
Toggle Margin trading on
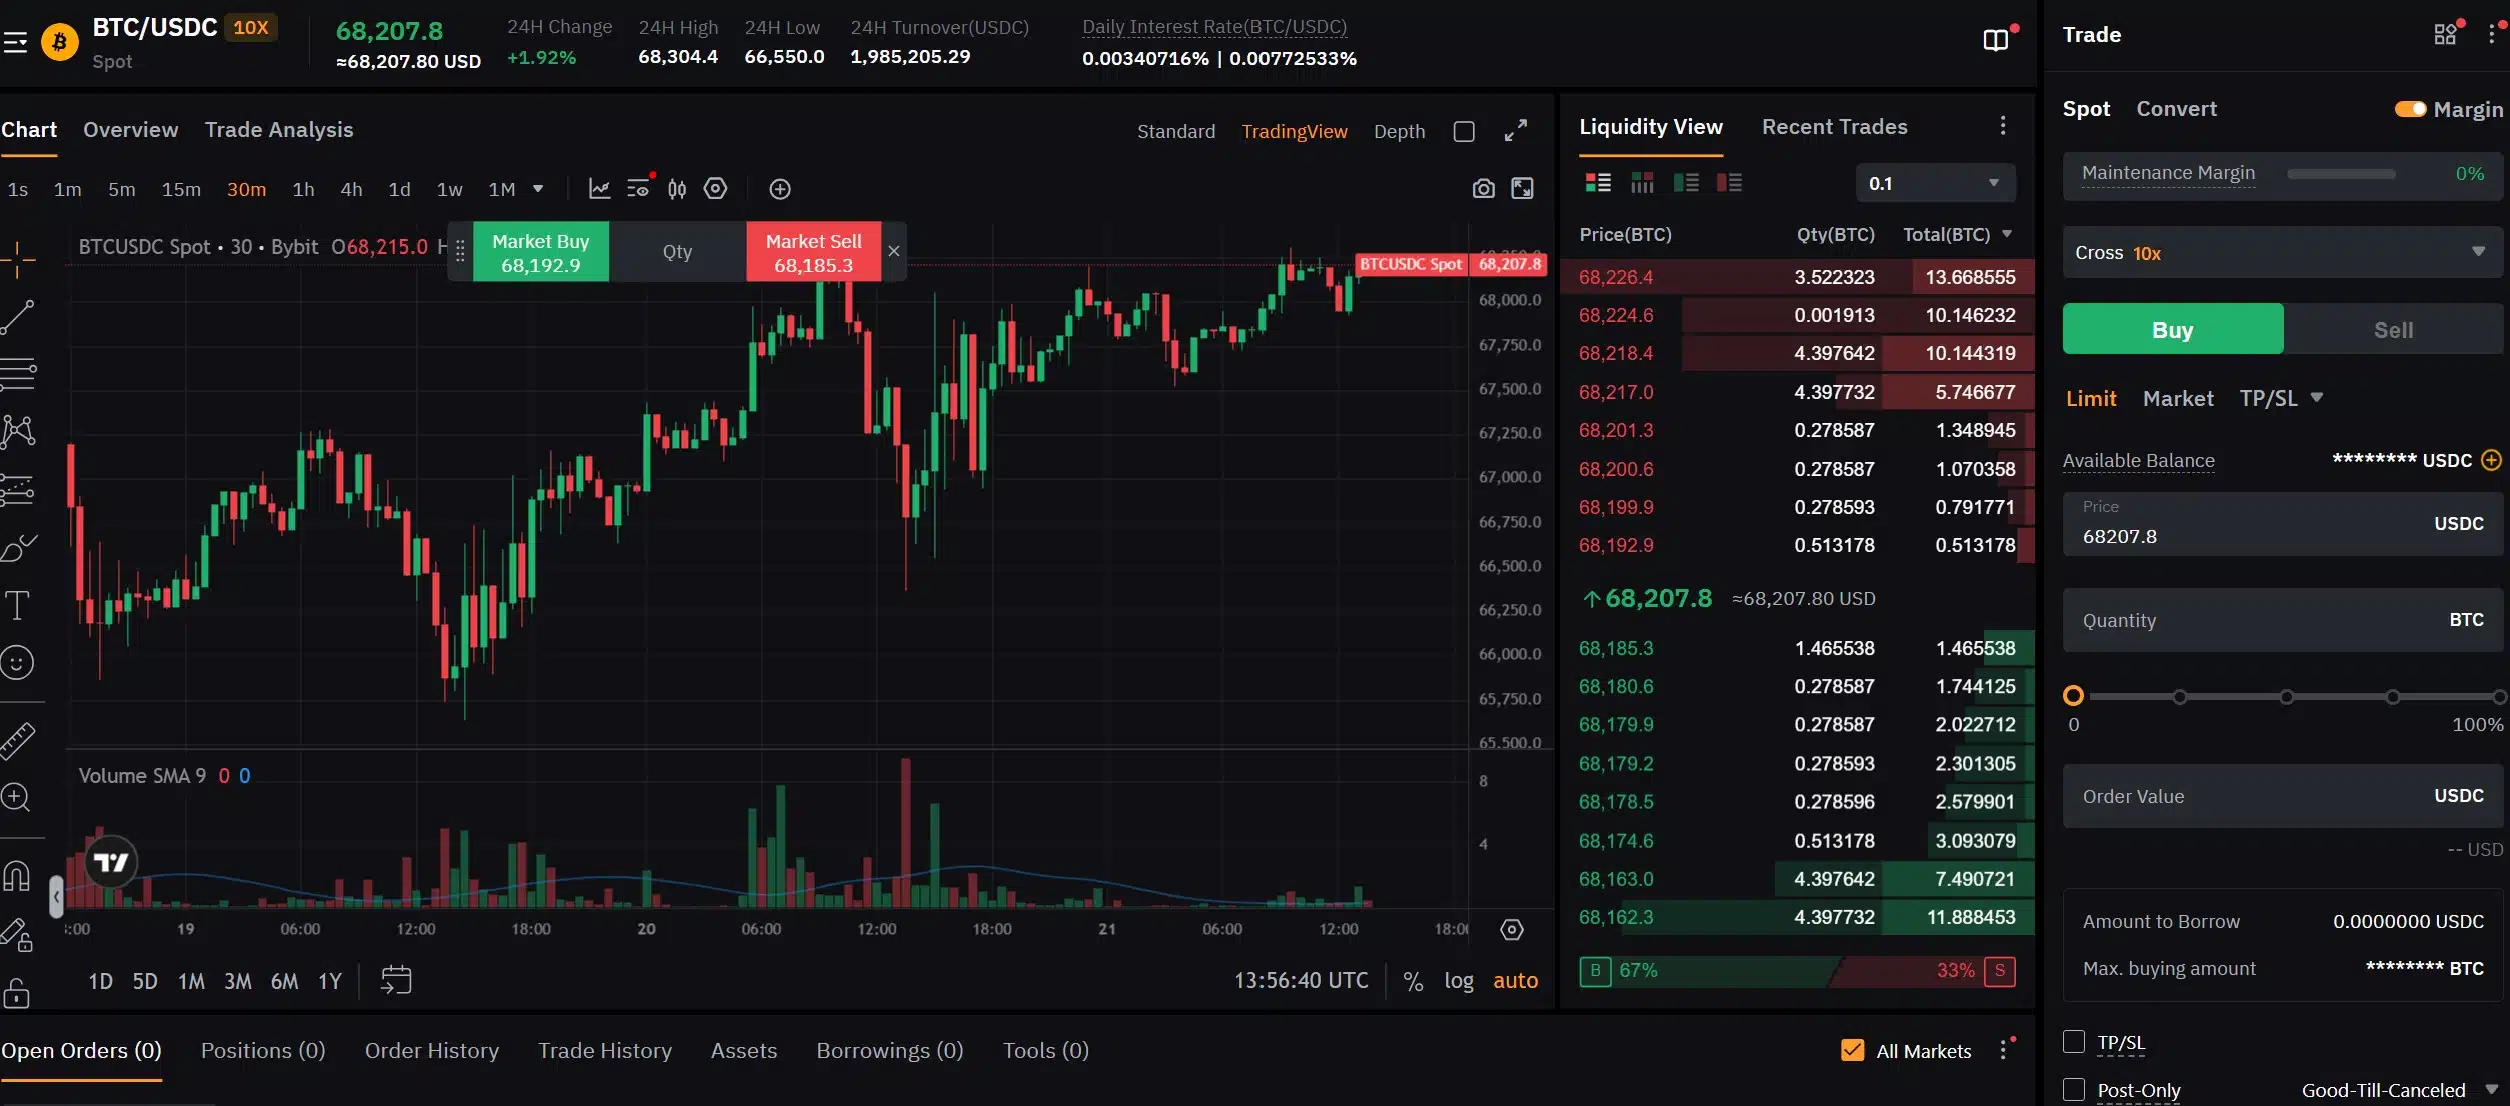2411,109
